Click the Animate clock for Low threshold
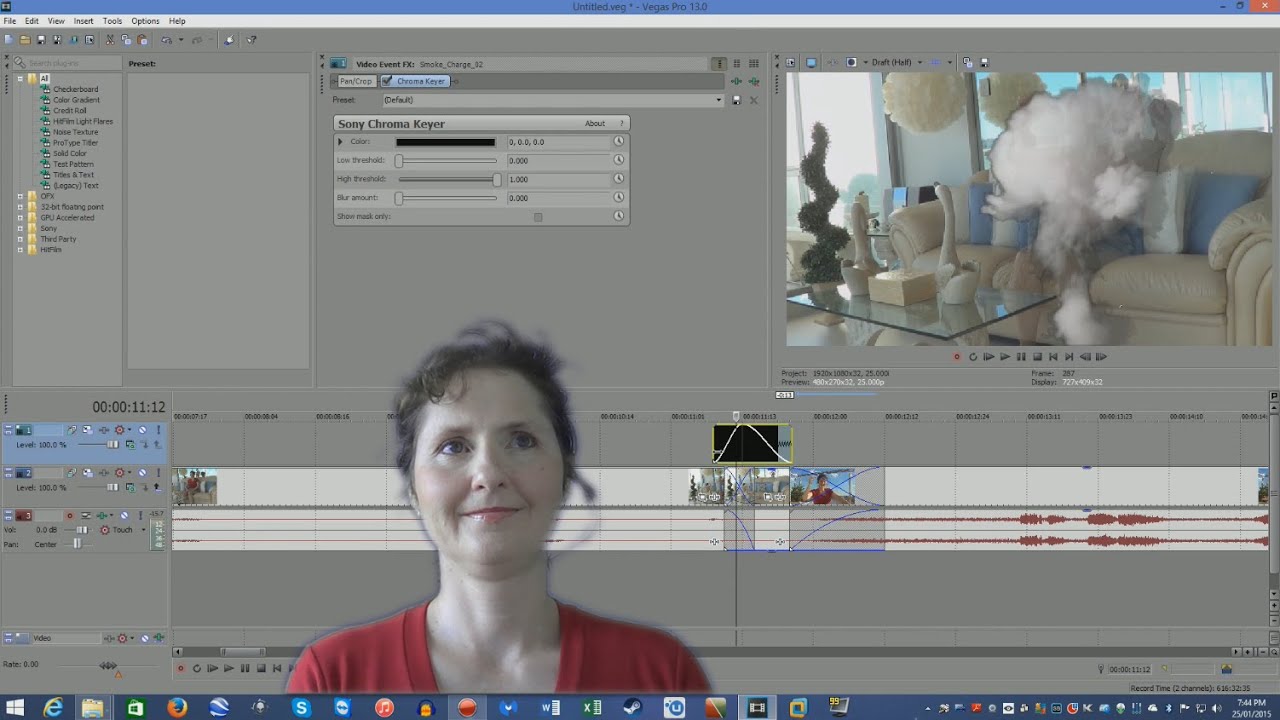The width and height of the screenshot is (1280, 720). pyautogui.click(x=619, y=161)
